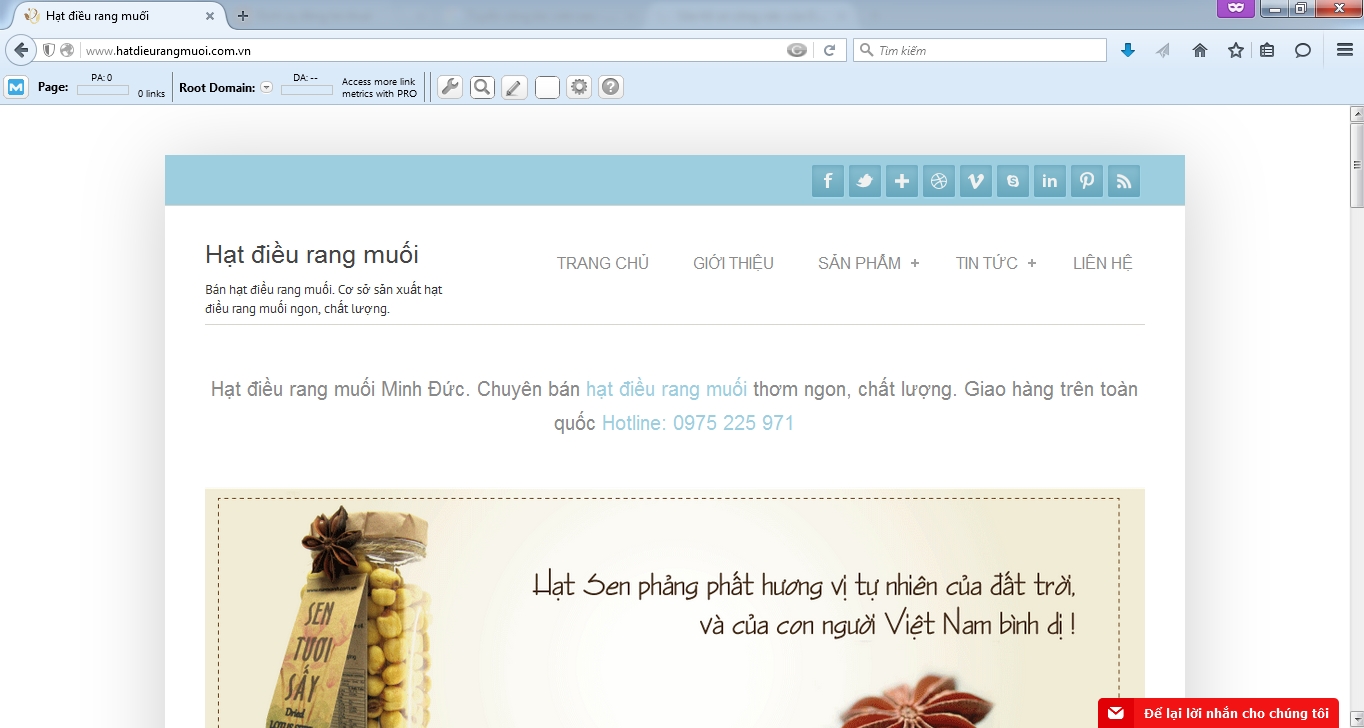Screen dimensions: 1364x728
Task: Click the MozBar logo icon
Action: 17,87
